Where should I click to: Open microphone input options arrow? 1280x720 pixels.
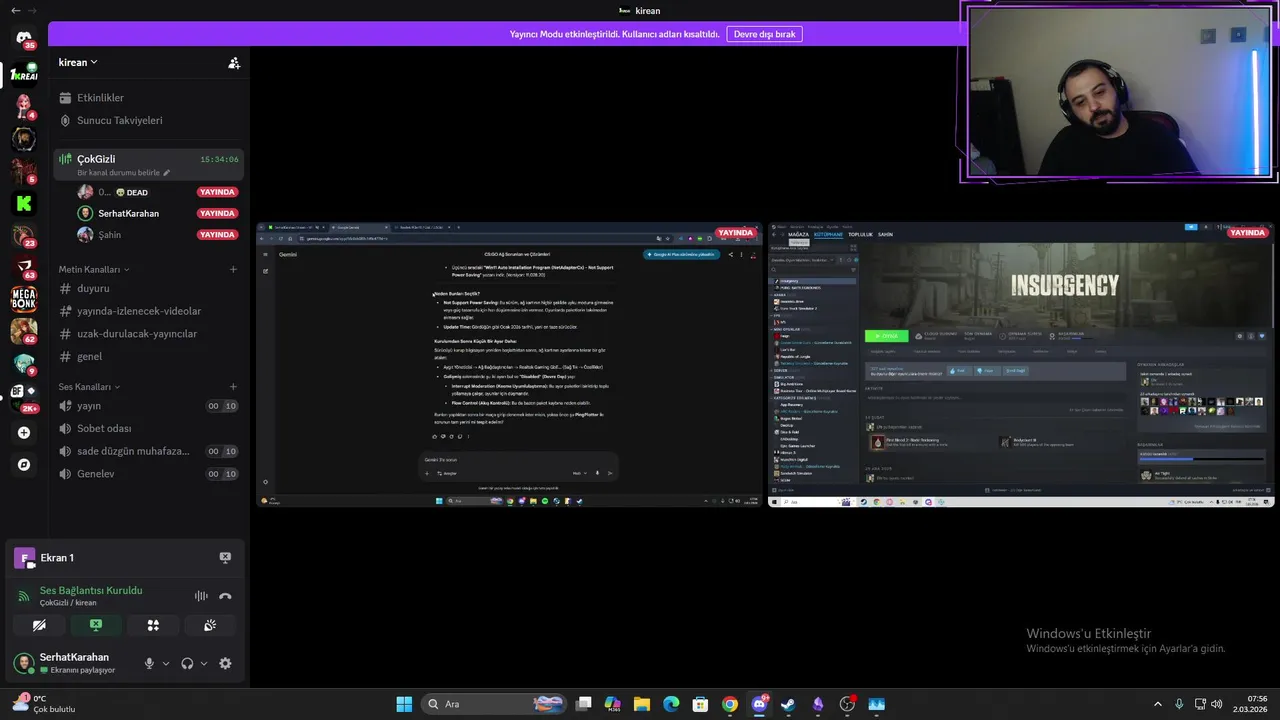point(166,663)
